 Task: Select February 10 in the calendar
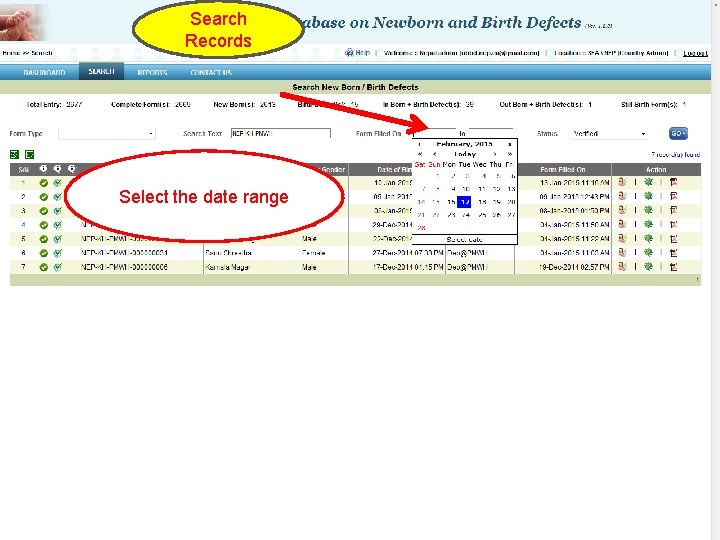[x=466, y=189]
